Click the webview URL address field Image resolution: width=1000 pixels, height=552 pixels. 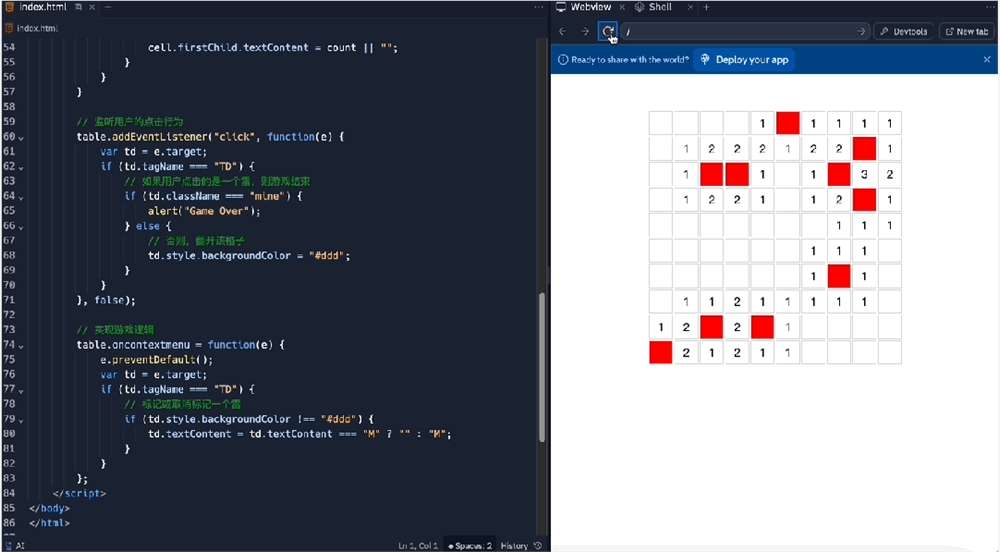(x=740, y=31)
